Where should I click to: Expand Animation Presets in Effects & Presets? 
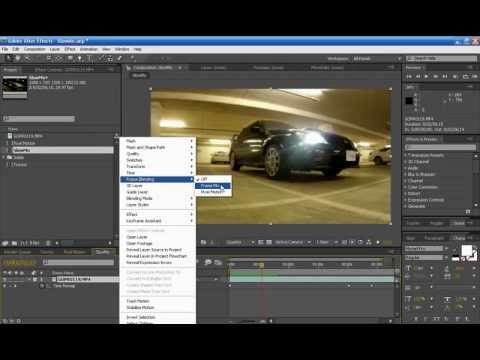pyautogui.click(x=406, y=155)
